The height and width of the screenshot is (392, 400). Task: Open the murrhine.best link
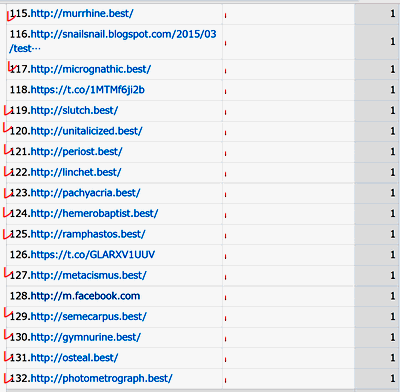pos(82,14)
